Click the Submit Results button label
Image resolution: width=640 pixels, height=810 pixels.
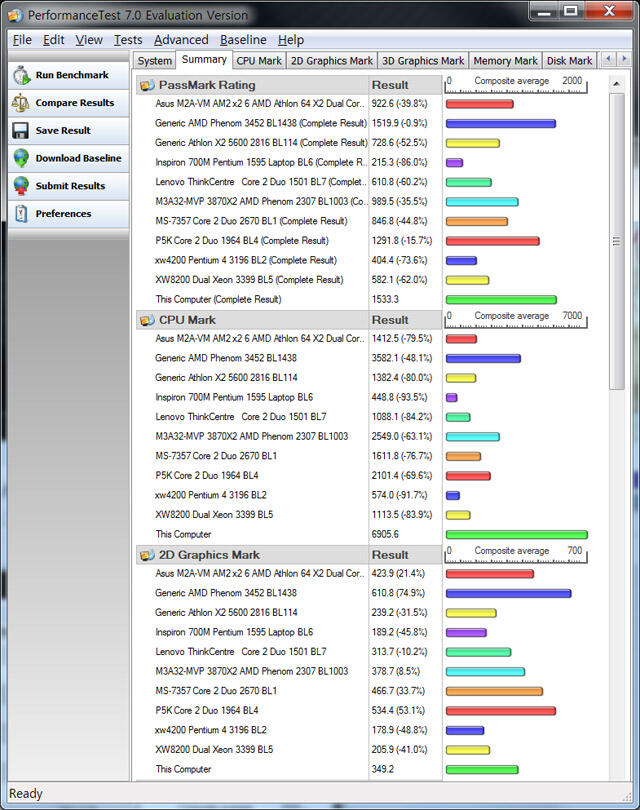tap(70, 186)
